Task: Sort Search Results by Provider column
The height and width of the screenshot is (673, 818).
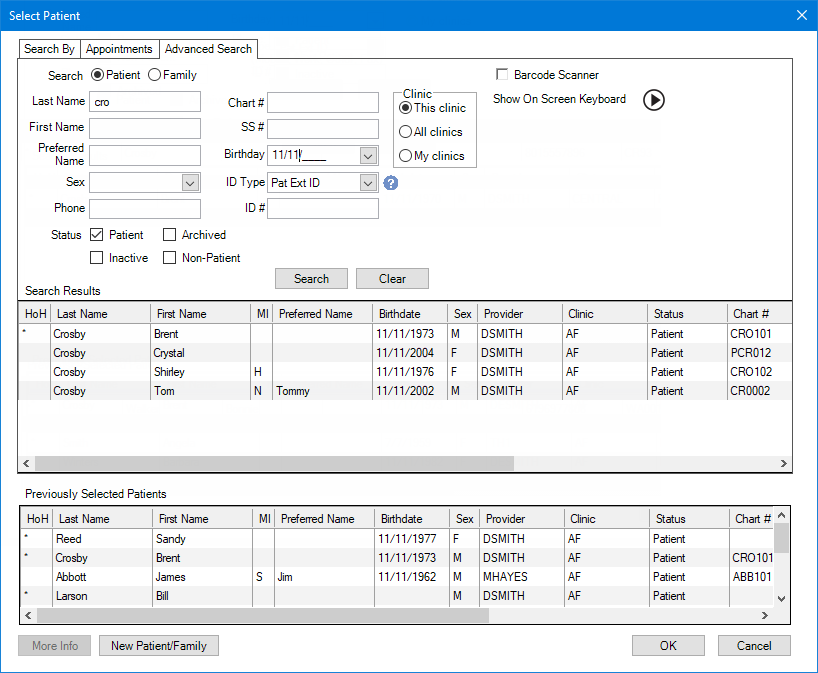Action: coord(520,314)
